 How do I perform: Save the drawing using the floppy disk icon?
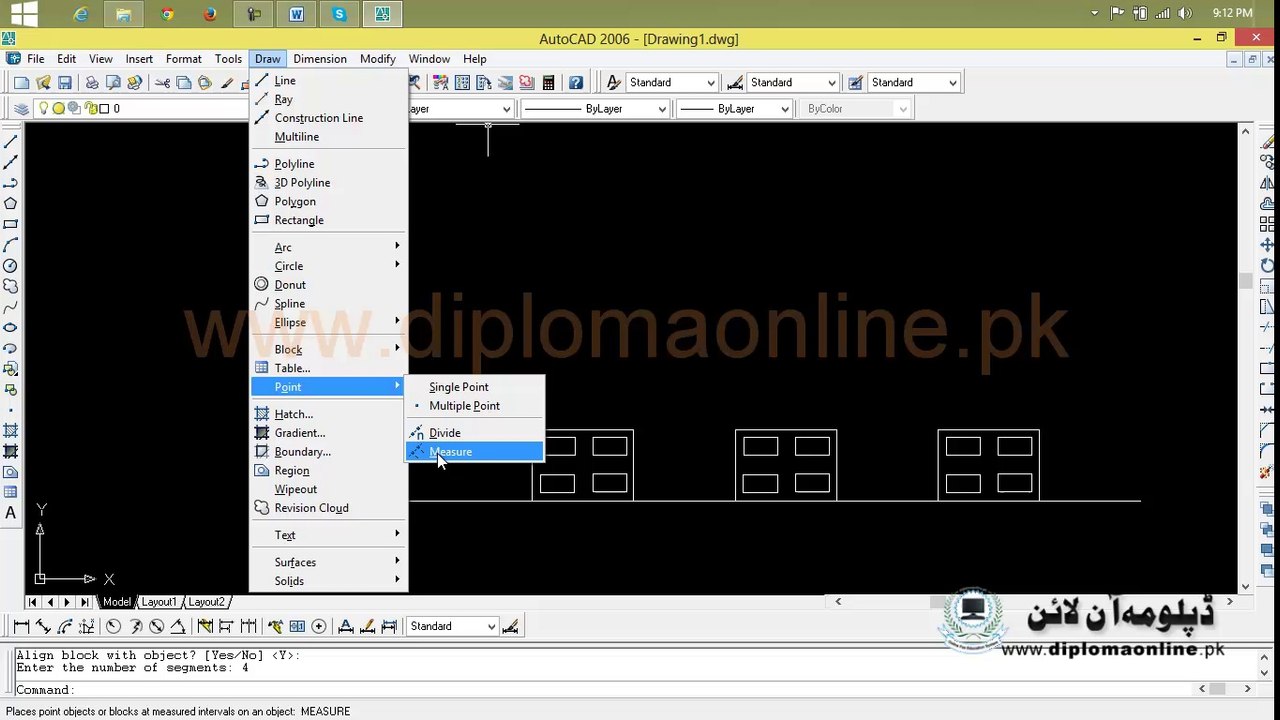(65, 83)
